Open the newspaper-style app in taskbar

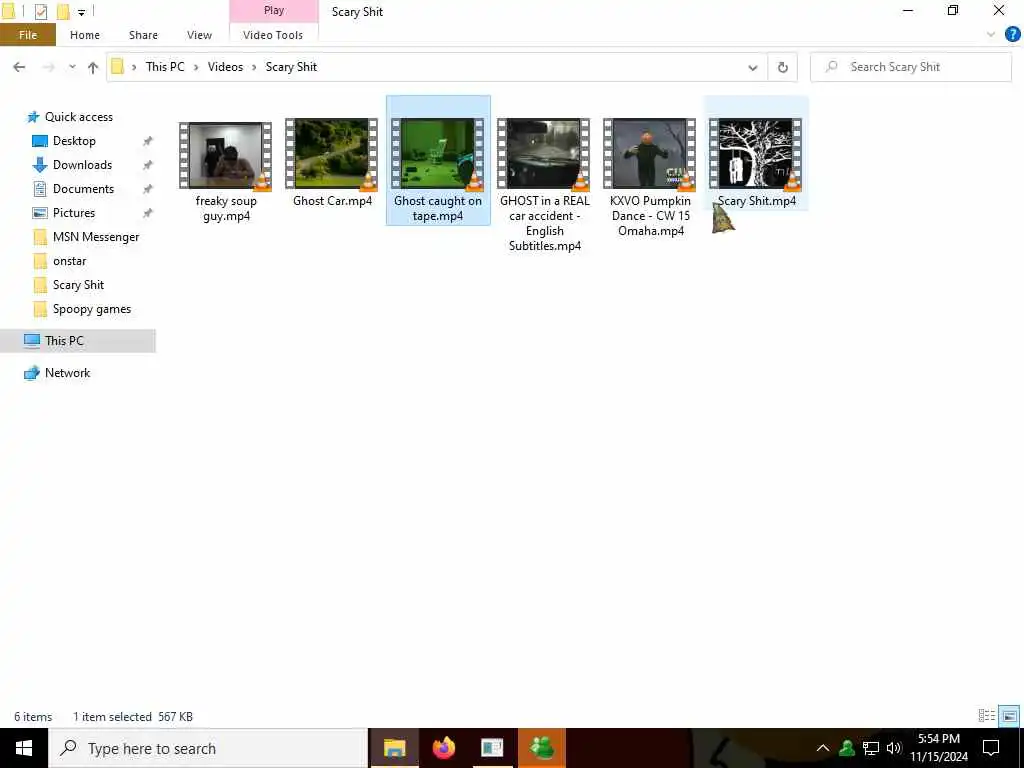click(492, 748)
